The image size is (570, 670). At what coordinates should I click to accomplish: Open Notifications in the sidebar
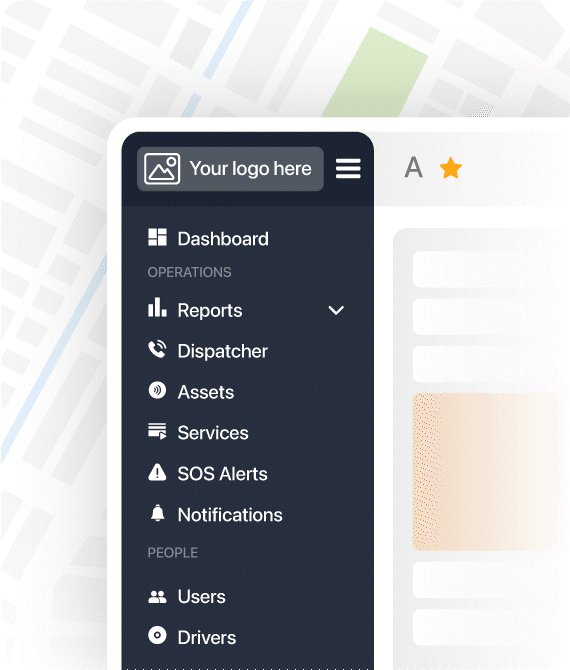(230, 515)
